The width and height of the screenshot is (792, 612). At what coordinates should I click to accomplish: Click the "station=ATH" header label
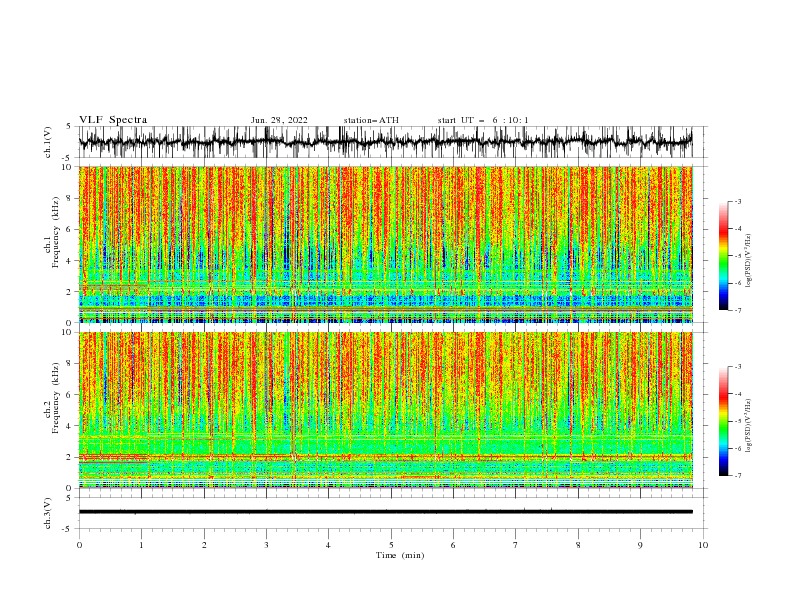click(x=371, y=120)
